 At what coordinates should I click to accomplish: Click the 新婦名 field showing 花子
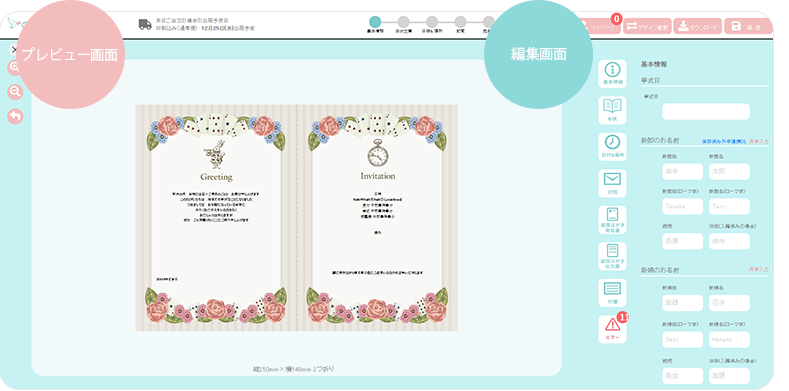pos(729,303)
